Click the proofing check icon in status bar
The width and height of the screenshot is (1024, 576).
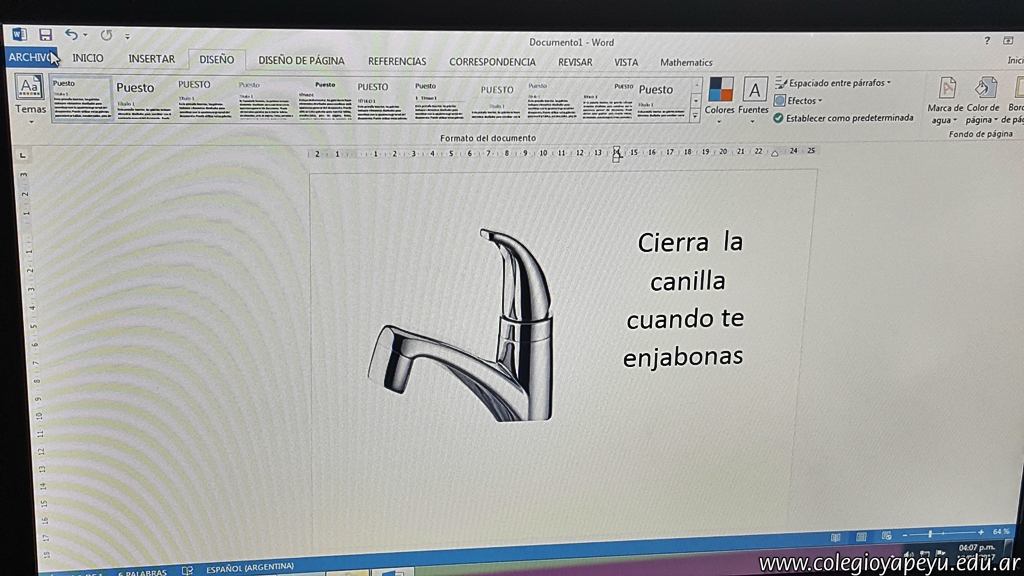pos(187,569)
